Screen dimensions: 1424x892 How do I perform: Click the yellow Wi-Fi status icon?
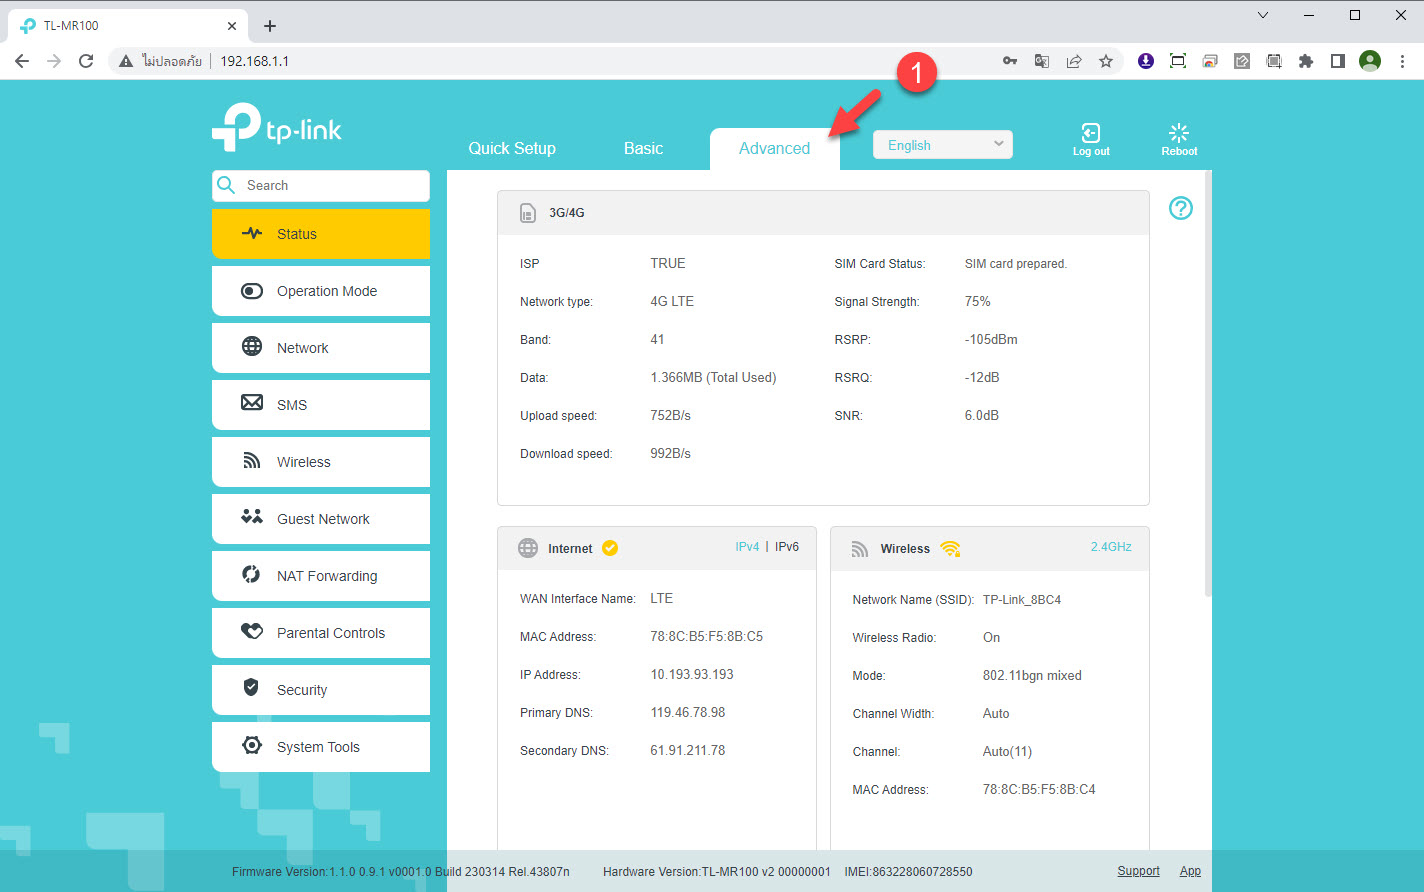pyautogui.click(x=950, y=548)
